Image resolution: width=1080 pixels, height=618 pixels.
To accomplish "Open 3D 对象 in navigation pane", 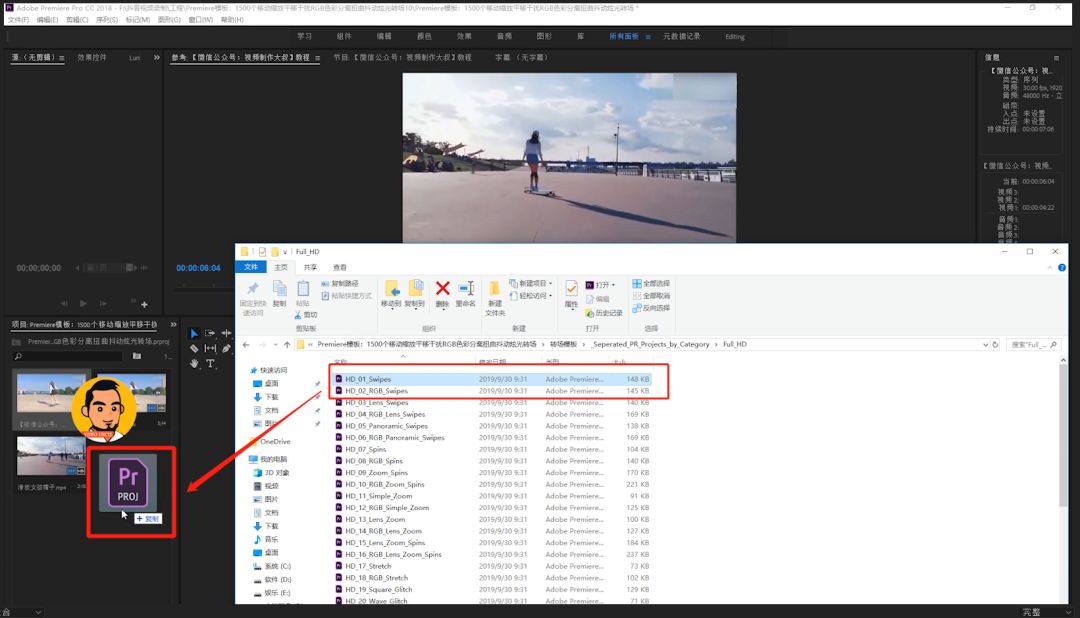I will pos(277,473).
